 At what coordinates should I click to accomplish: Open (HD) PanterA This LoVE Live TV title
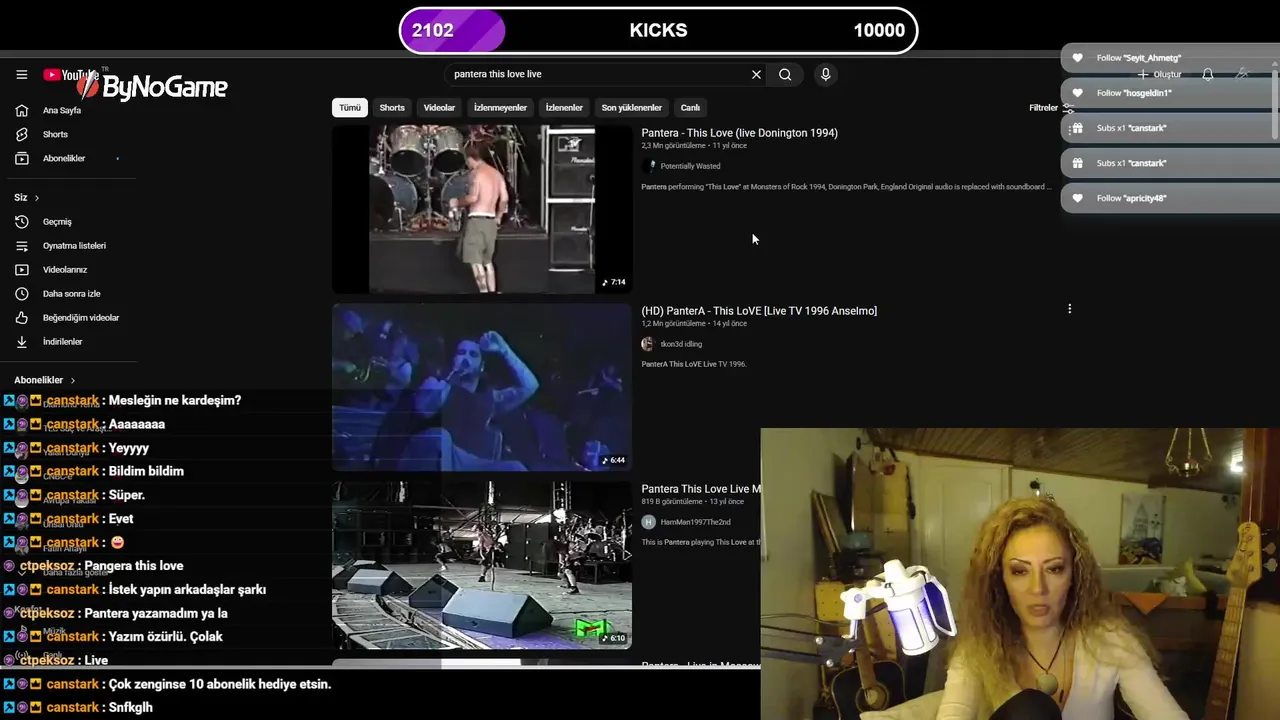(x=759, y=311)
